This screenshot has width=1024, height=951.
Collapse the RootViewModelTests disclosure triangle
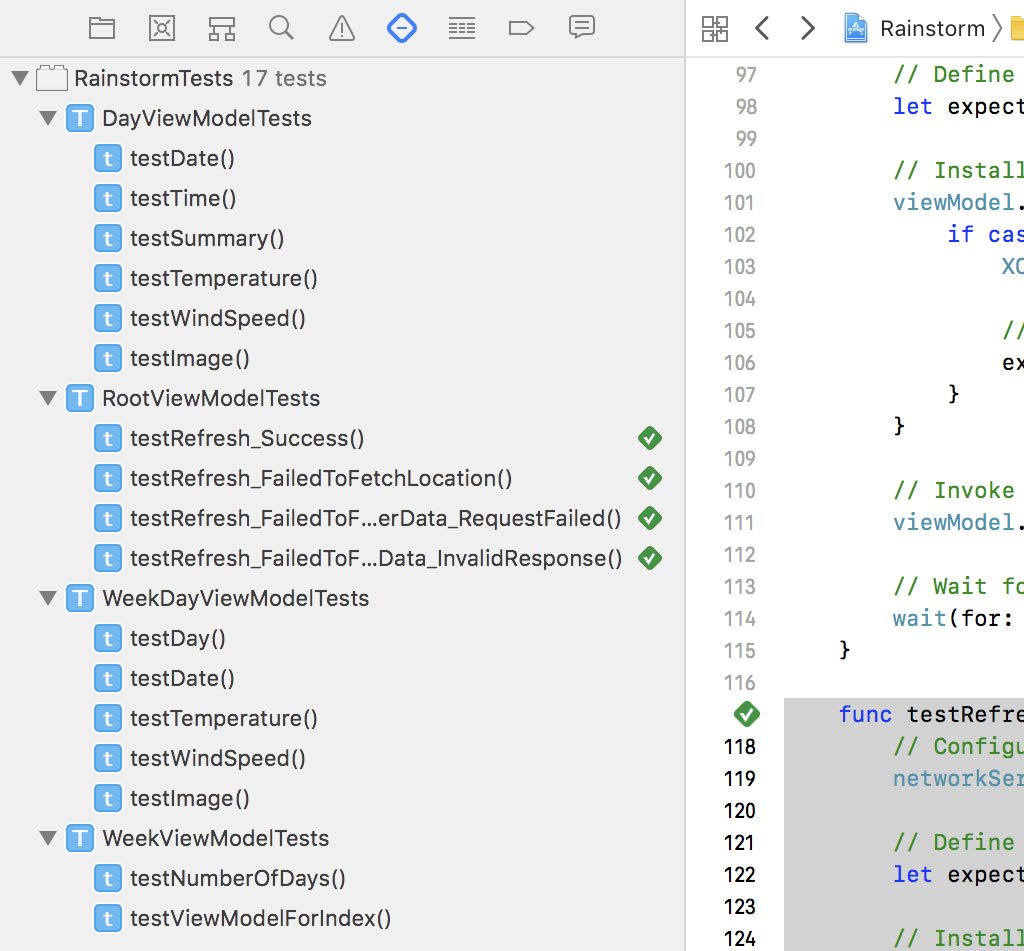point(47,398)
